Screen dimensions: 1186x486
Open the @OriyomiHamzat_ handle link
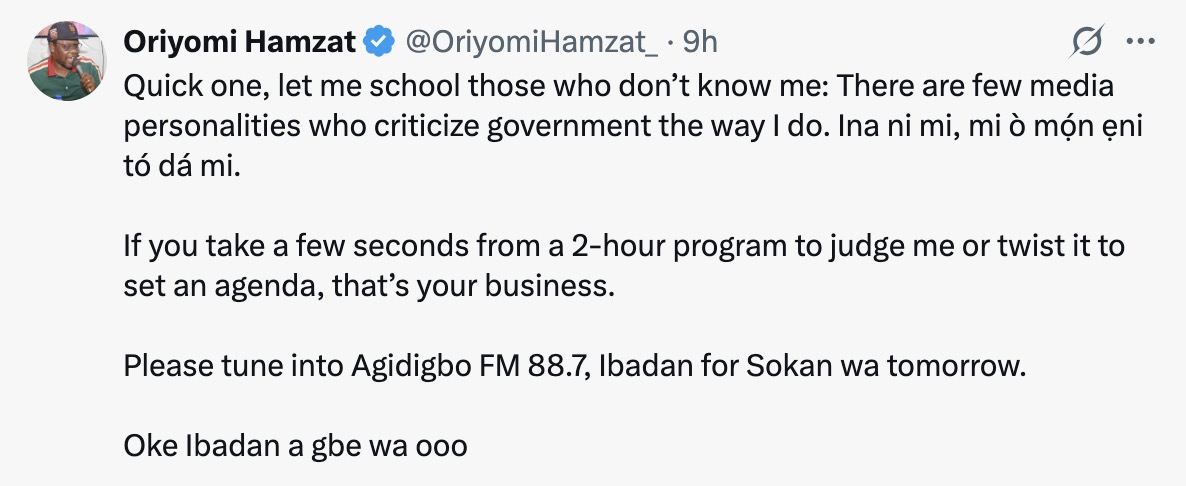[530, 41]
